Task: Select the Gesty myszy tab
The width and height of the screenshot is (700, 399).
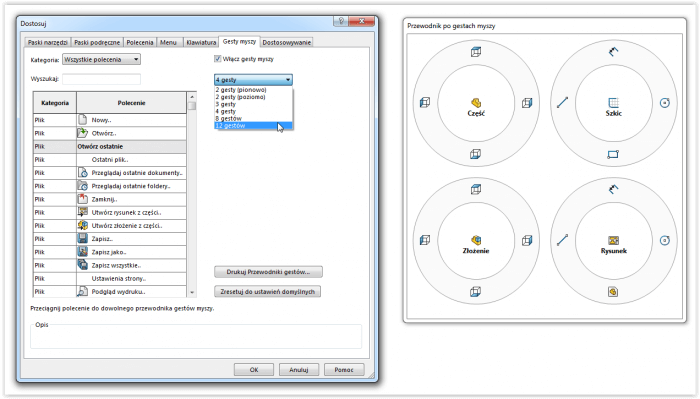Action: [239, 42]
